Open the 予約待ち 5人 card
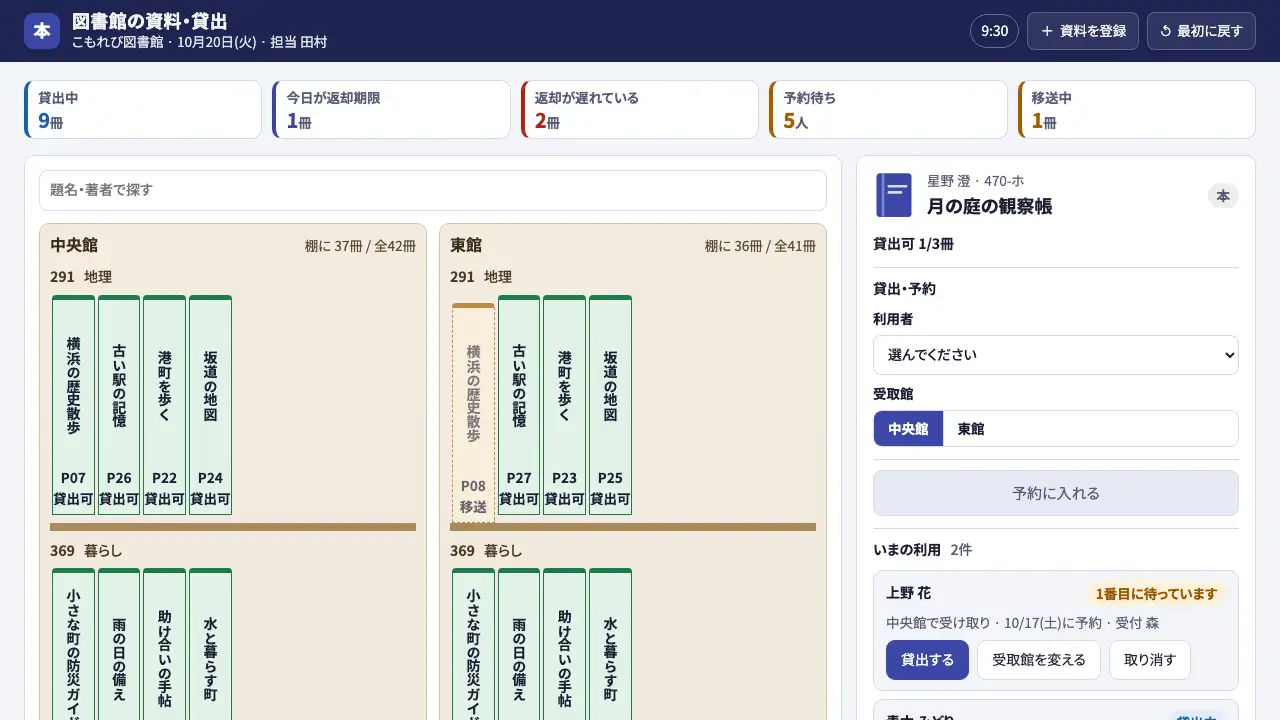The image size is (1280, 720). 888,110
